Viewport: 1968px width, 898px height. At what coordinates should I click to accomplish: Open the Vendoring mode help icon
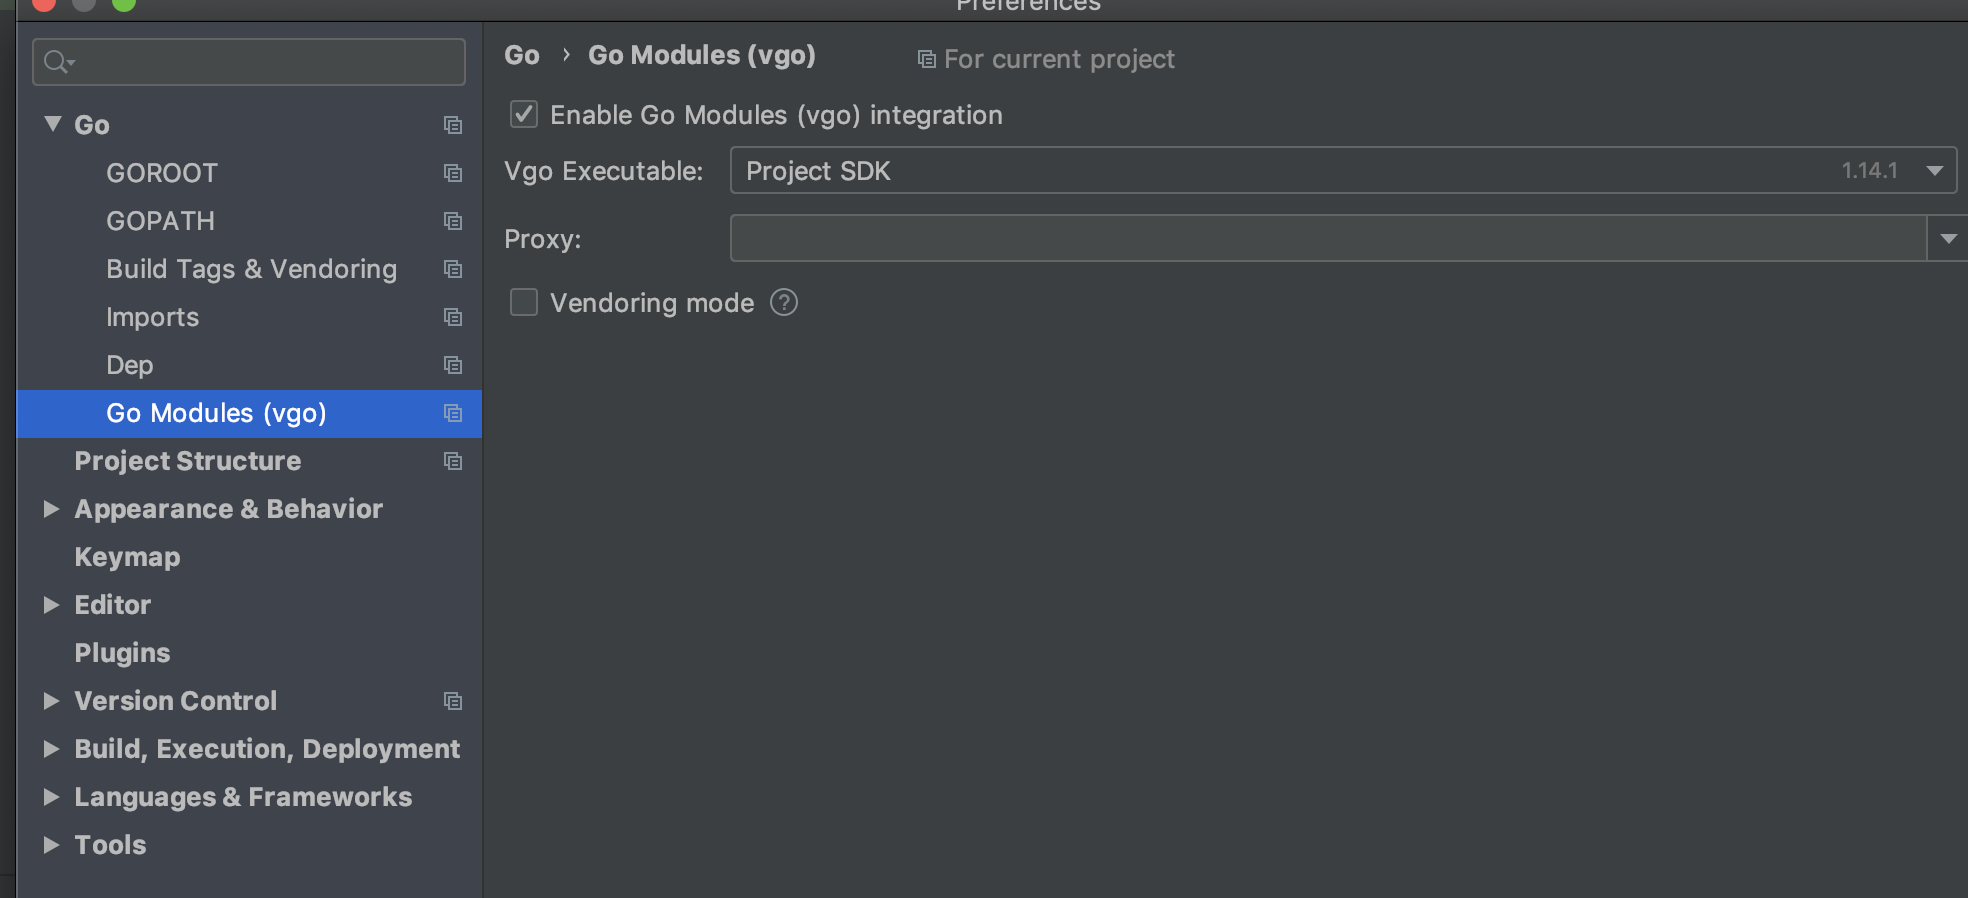[784, 302]
